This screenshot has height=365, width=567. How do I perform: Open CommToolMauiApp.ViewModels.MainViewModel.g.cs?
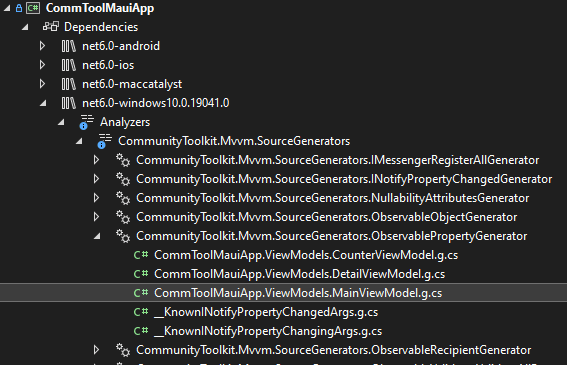tap(298, 293)
